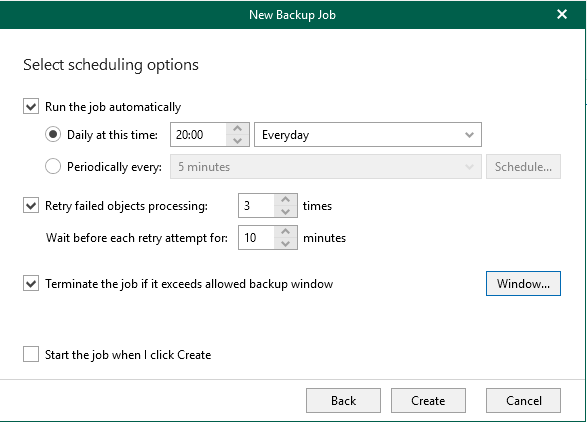This screenshot has height=422, width=587.
Task: Select the Periodically every option
Action: point(53,166)
